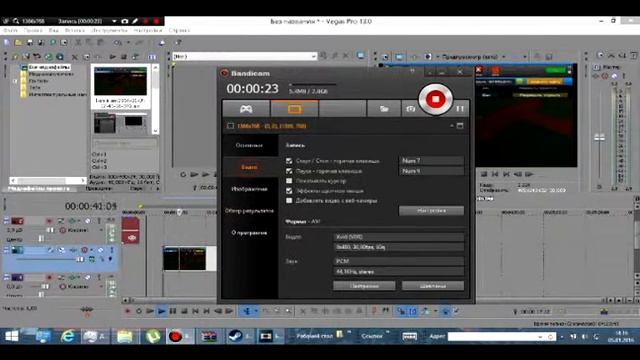
Task: Enable add webcam video checkbox in Bandicam
Action: tap(289, 200)
